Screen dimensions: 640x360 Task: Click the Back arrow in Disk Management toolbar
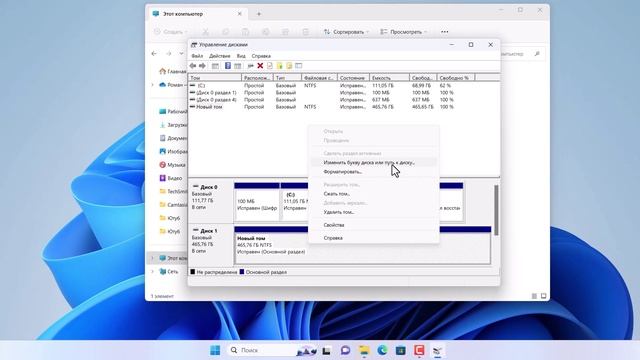tap(193, 66)
